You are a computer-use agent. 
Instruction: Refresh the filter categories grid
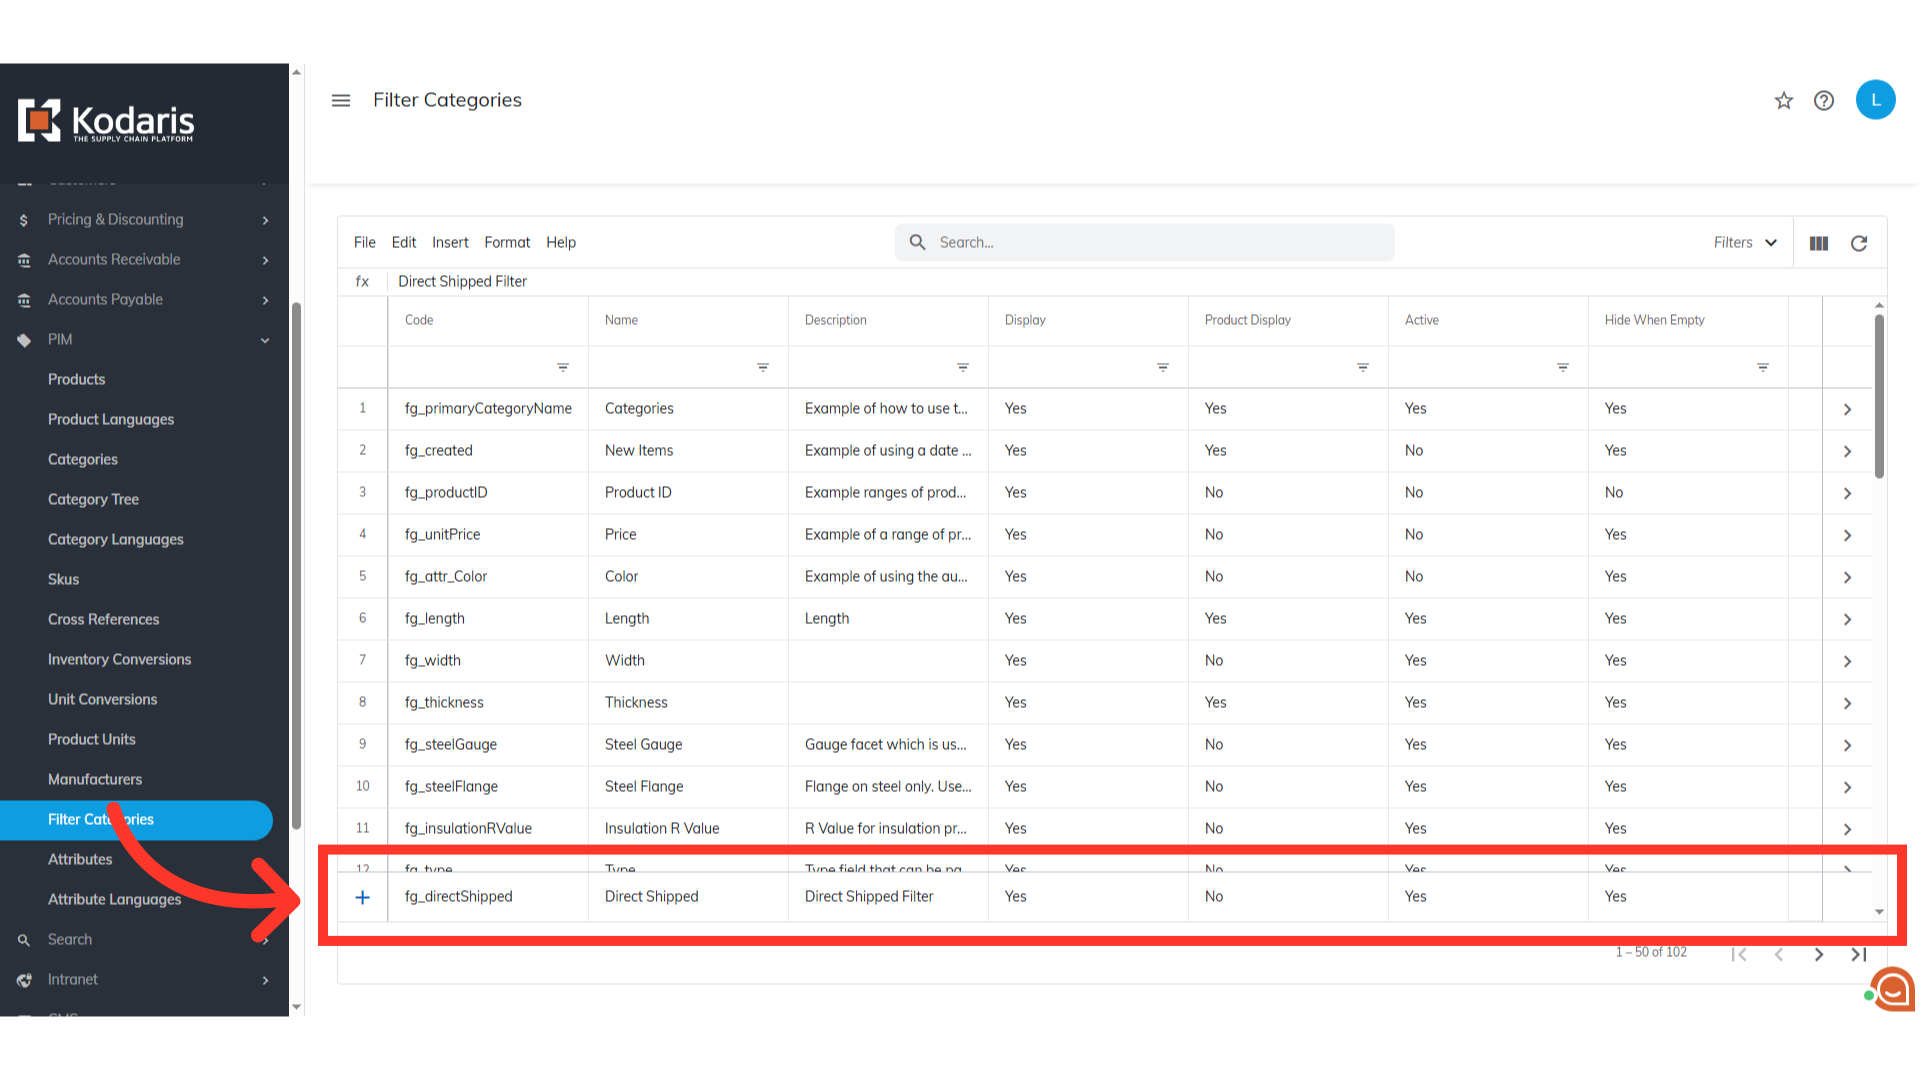[x=1859, y=243]
